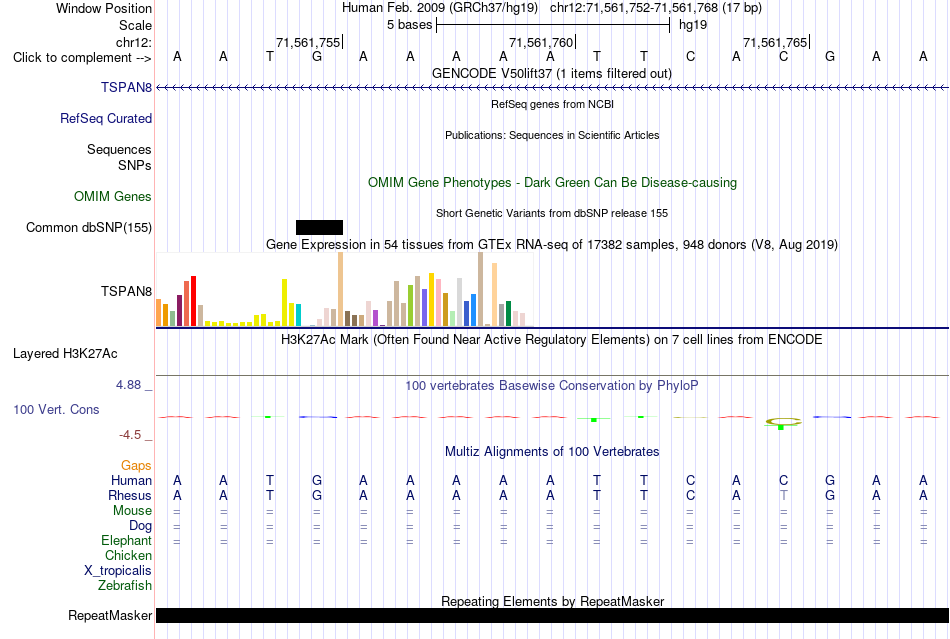Image resolution: width=950 pixels, height=639 pixels.
Task: Click the 71,561,755 ruler position
Action: pos(308,42)
